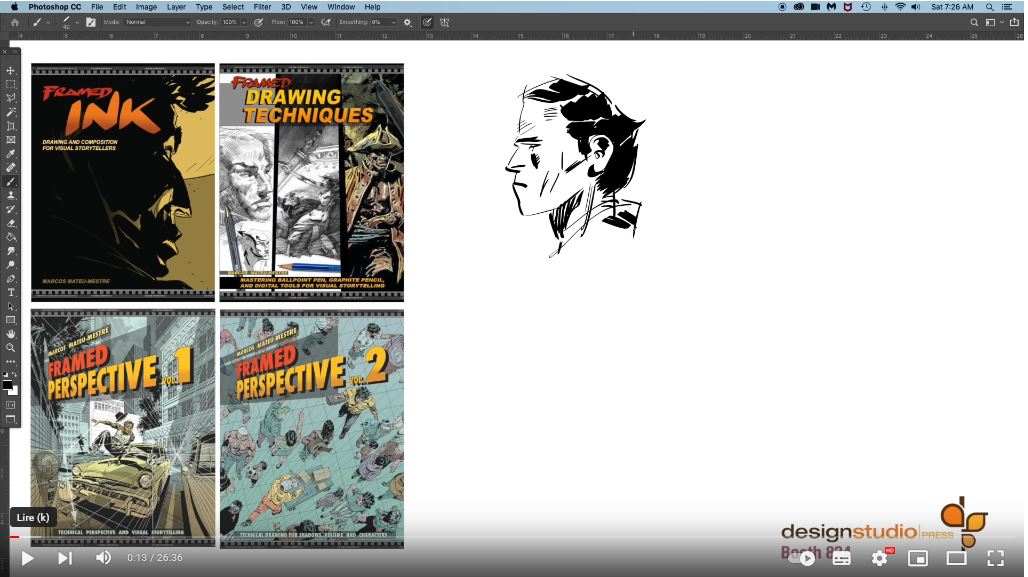The height and width of the screenshot is (577, 1028).
Task: Select the History Brush tool
Action: coord(10,209)
